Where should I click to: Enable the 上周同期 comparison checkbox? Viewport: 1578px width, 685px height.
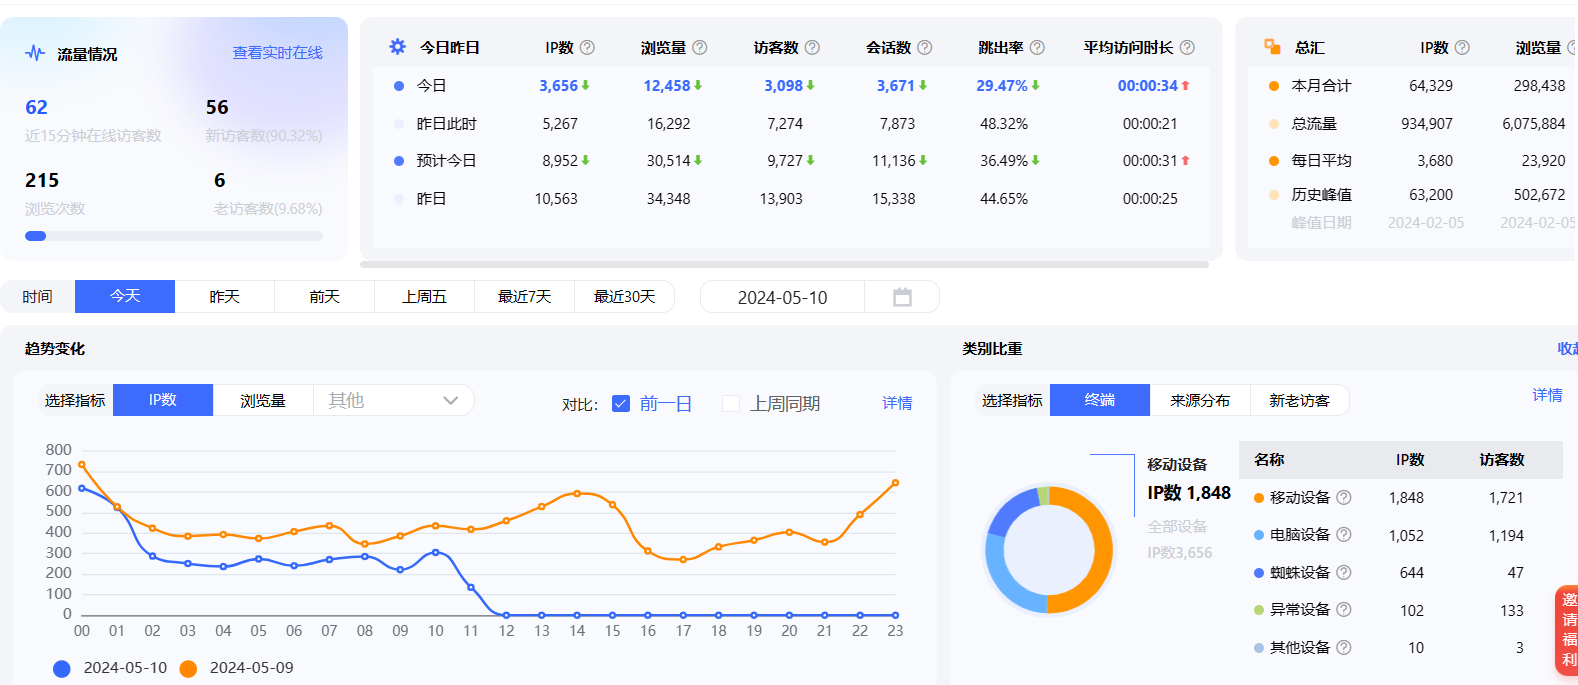(731, 403)
